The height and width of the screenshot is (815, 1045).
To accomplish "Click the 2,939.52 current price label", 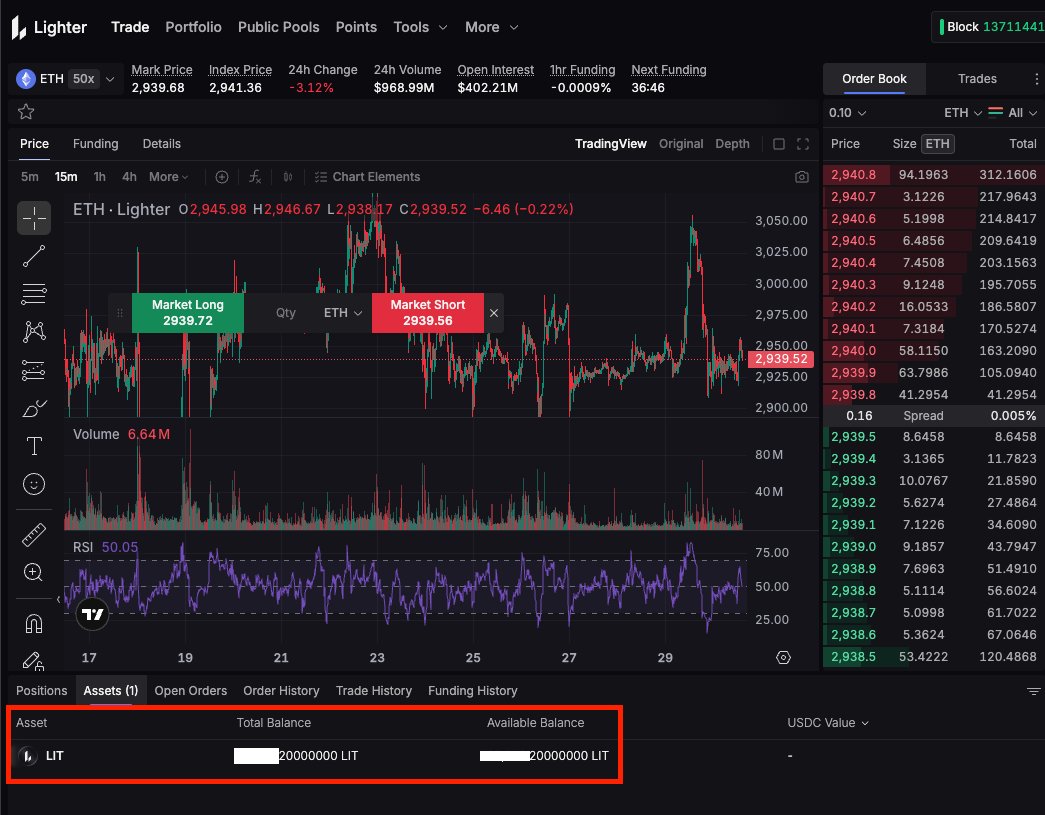I will (781, 359).
